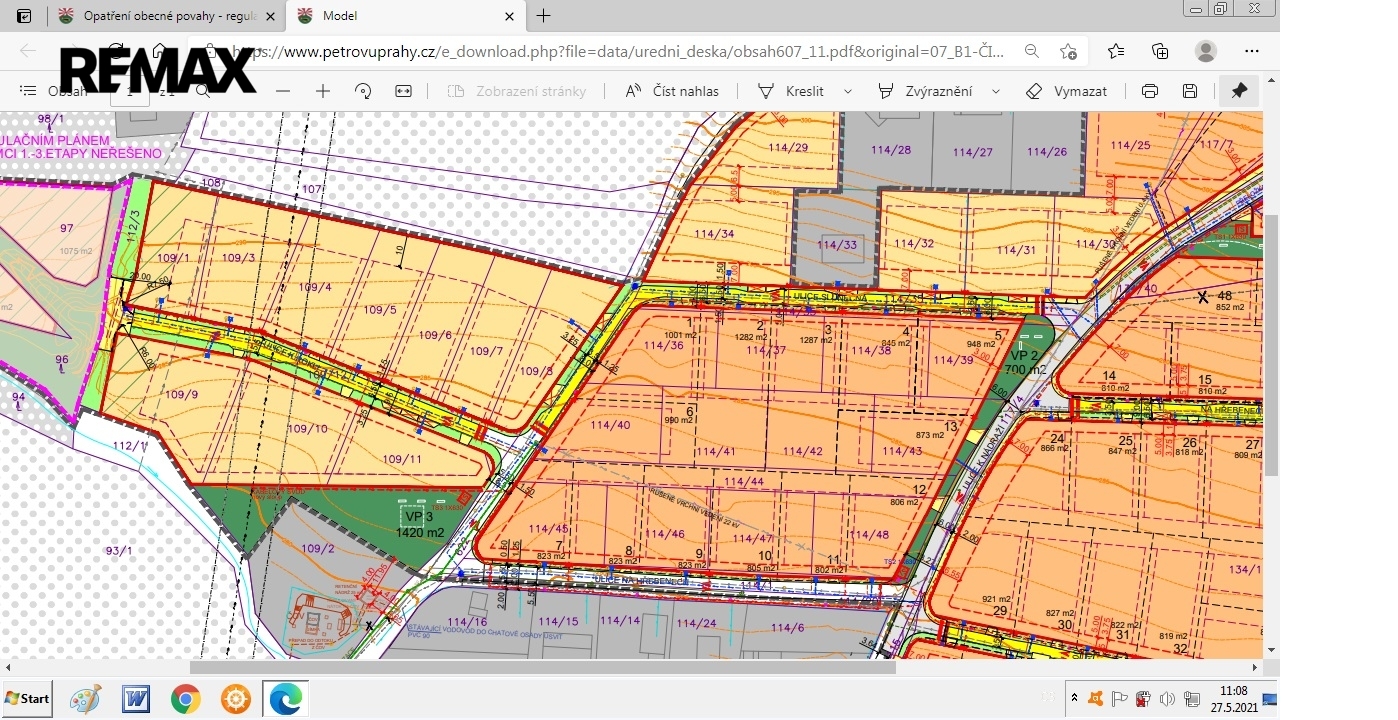1398x720 pixels.
Task: Expand the Kreslit pen options dropdown
Action: coord(848,91)
